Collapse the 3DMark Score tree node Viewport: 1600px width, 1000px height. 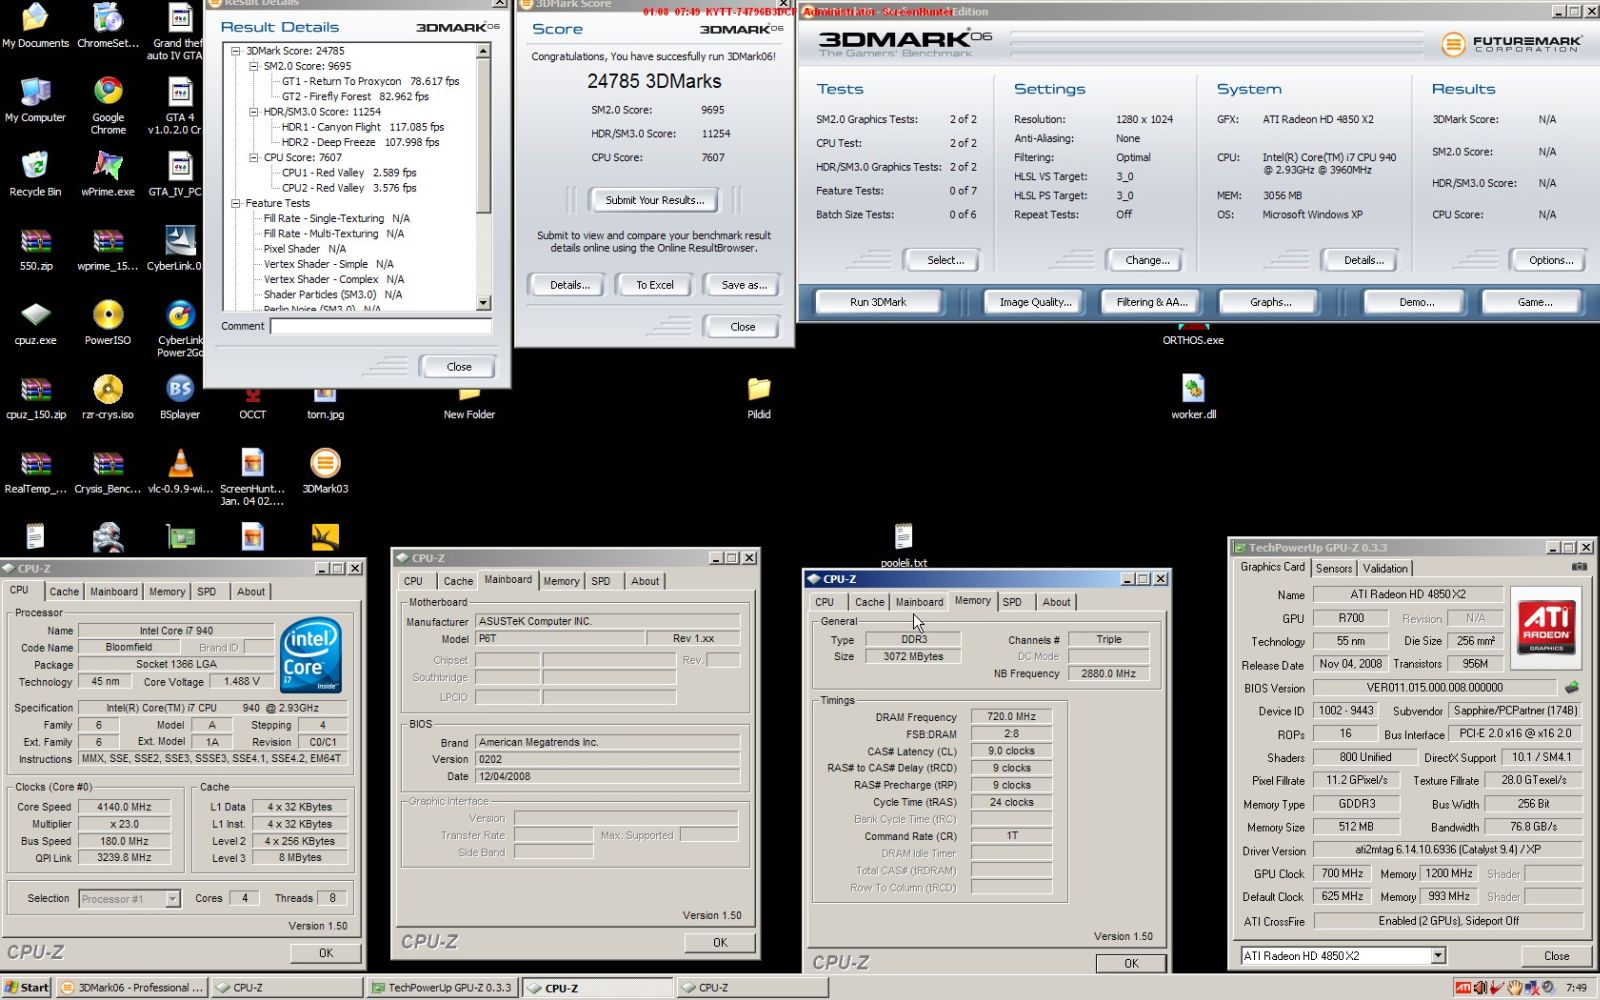pyautogui.click(x=236, y=51)
